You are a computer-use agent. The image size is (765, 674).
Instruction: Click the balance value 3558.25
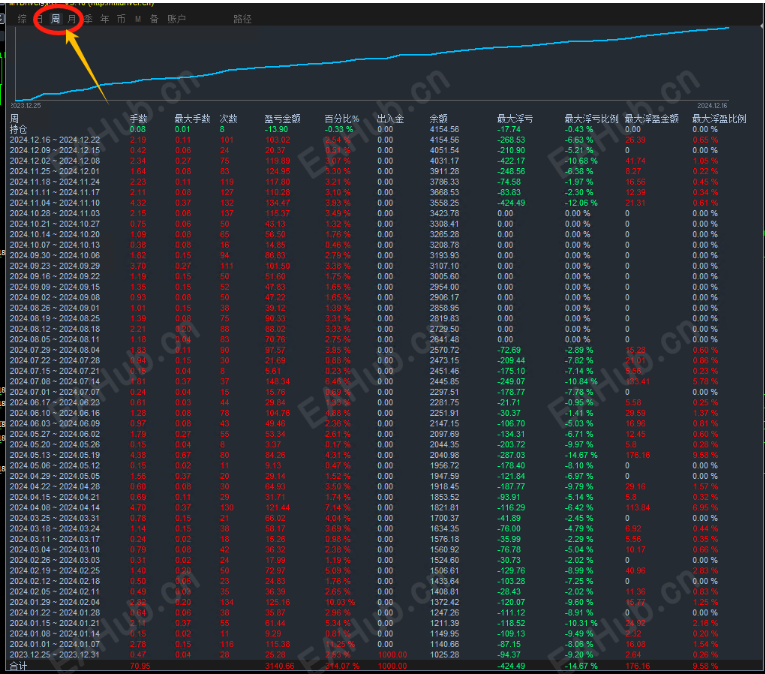pyautogui.click(x=444, y=203)
